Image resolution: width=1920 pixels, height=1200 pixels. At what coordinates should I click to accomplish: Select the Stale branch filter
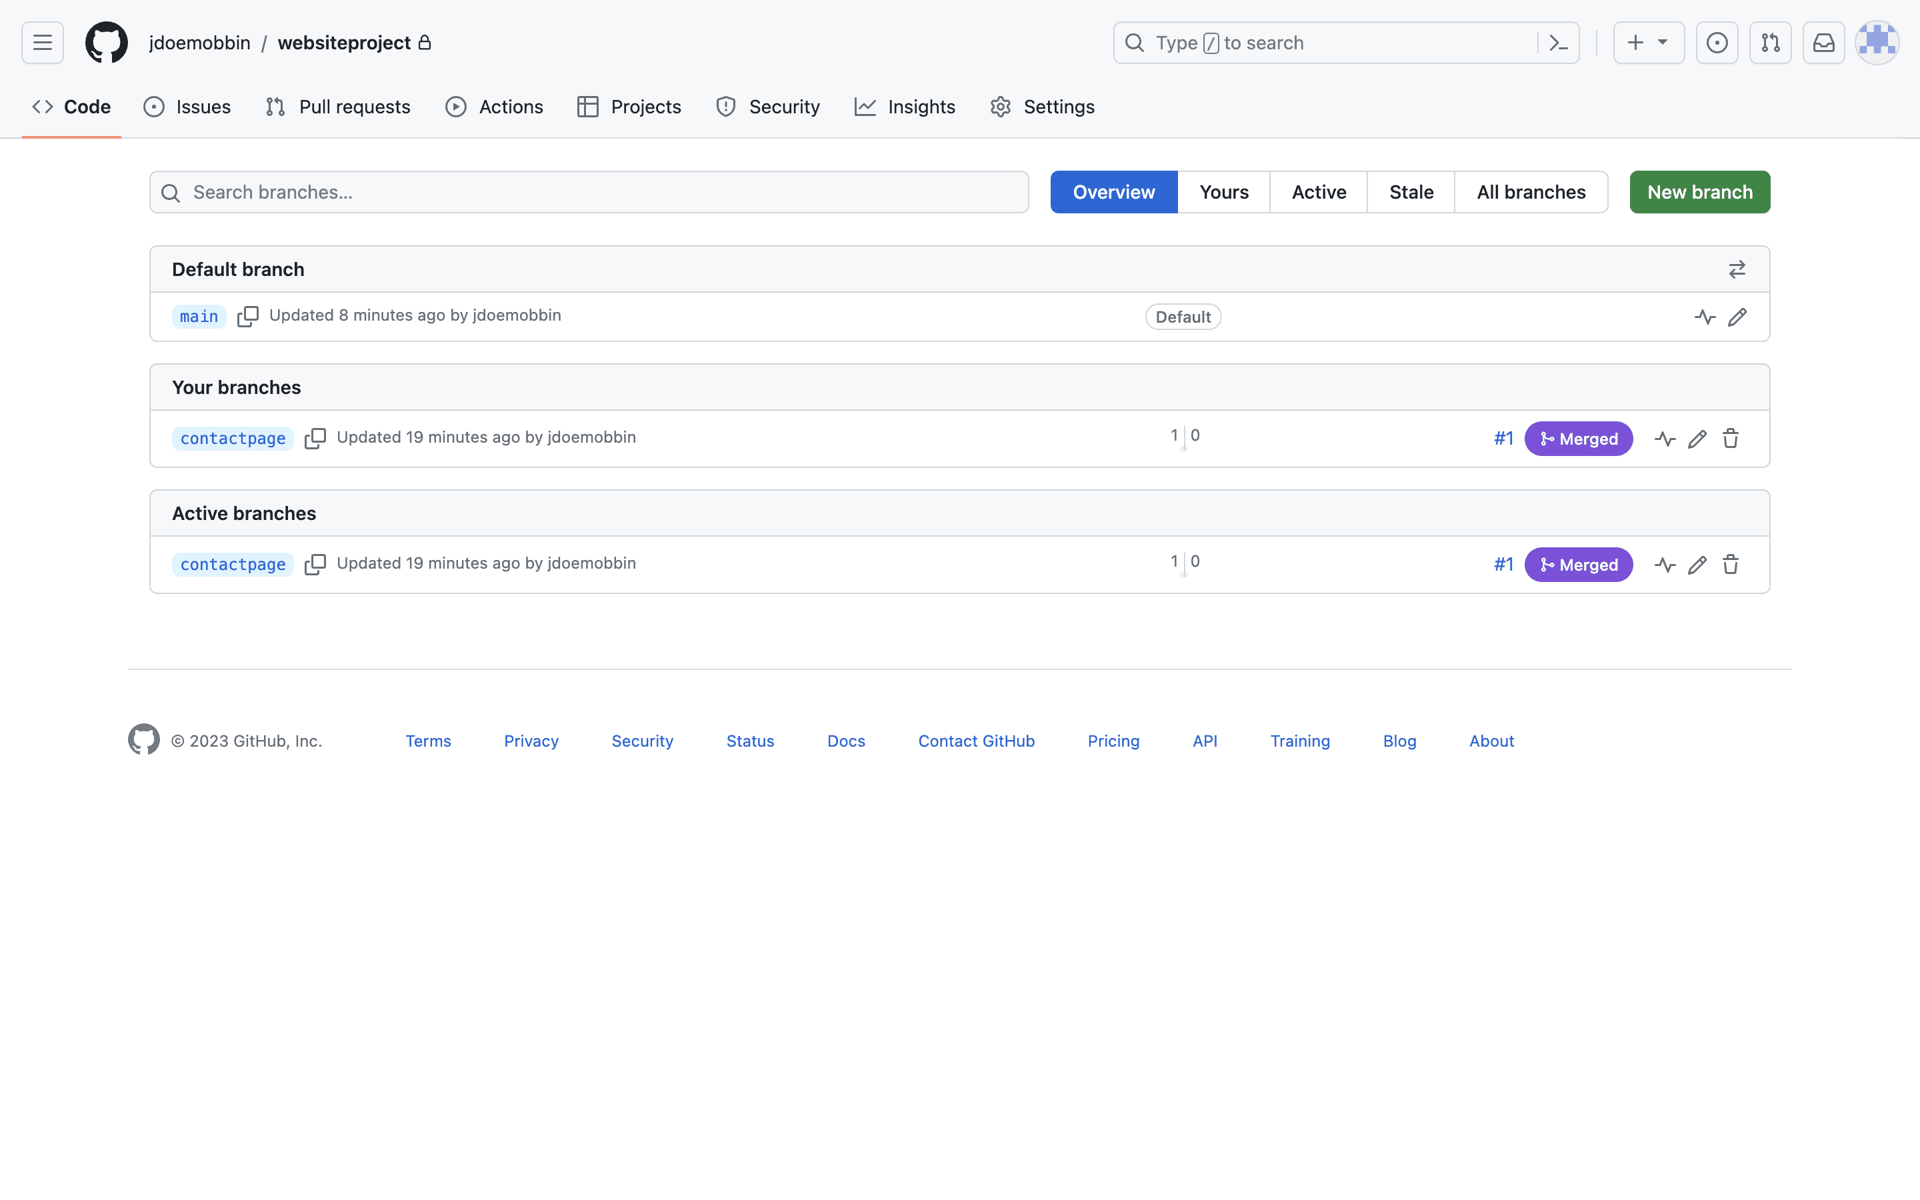click(x=1411, y=192)
